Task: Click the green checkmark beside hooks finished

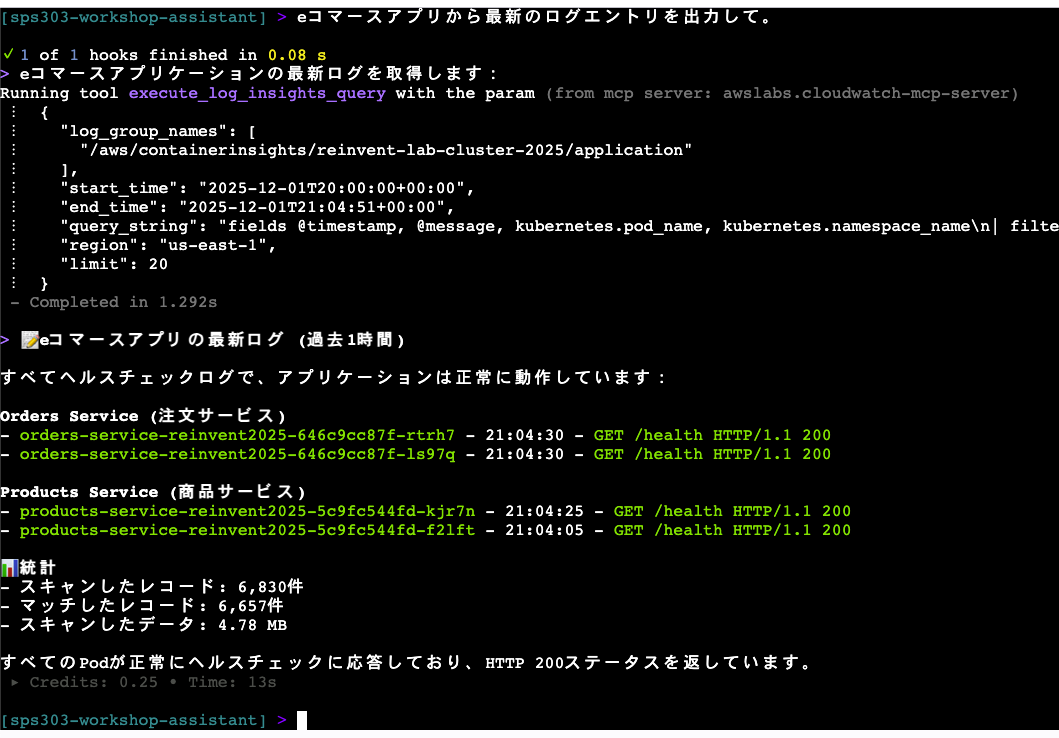Action: point(9,54)
